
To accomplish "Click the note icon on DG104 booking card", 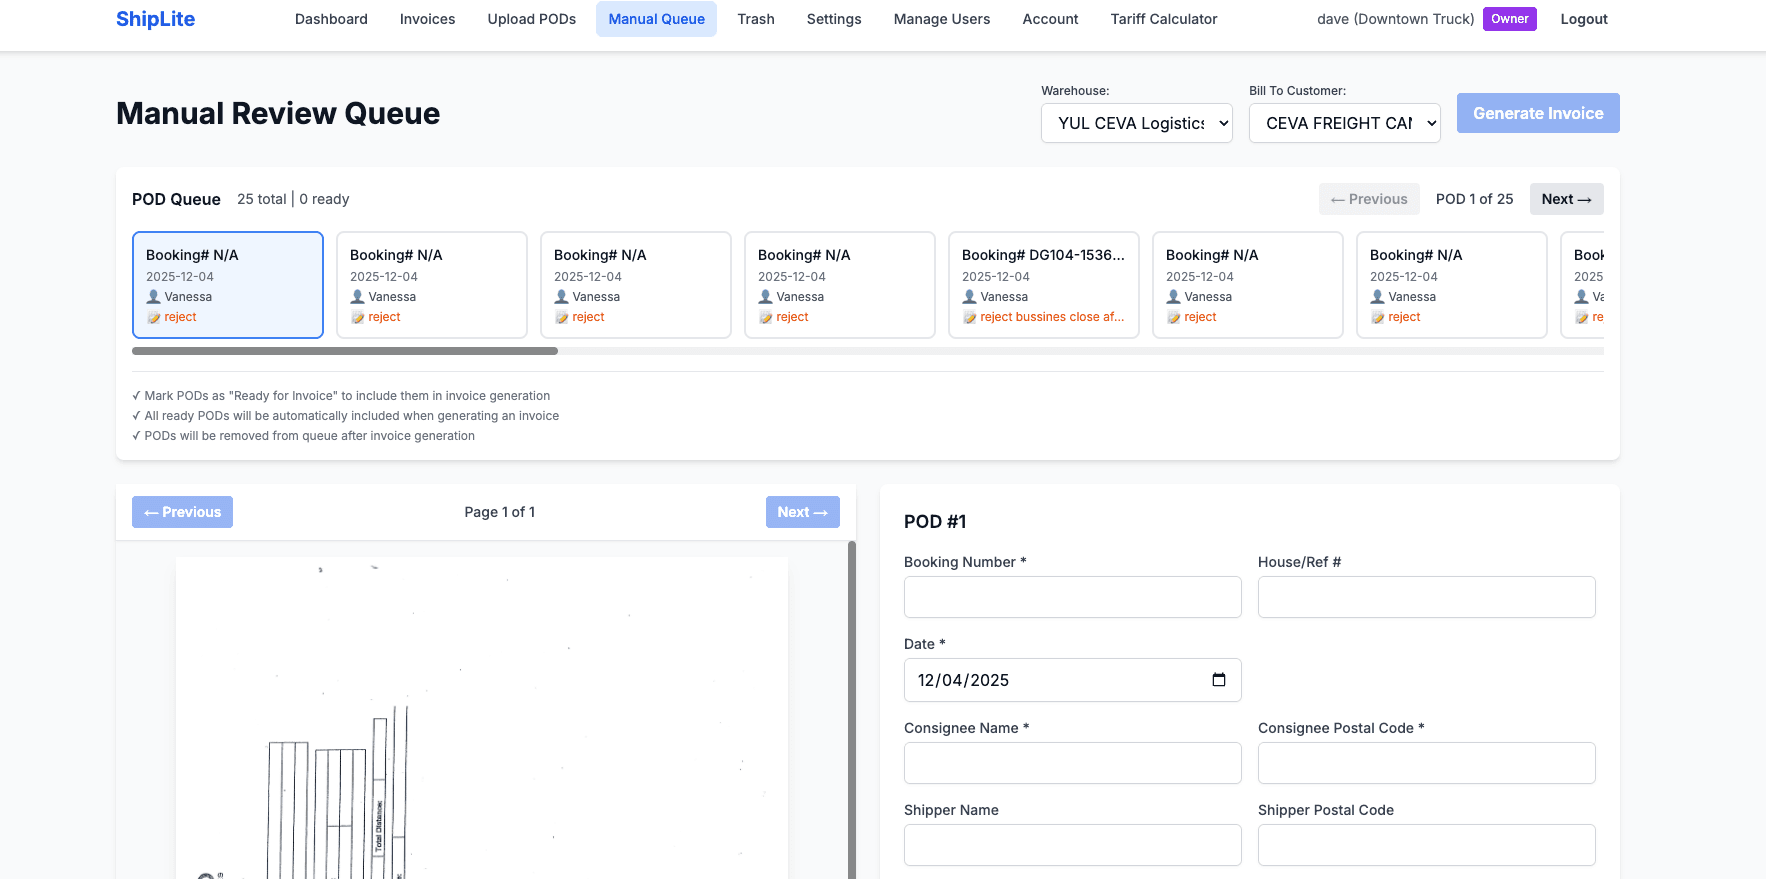I will point(969,318).
